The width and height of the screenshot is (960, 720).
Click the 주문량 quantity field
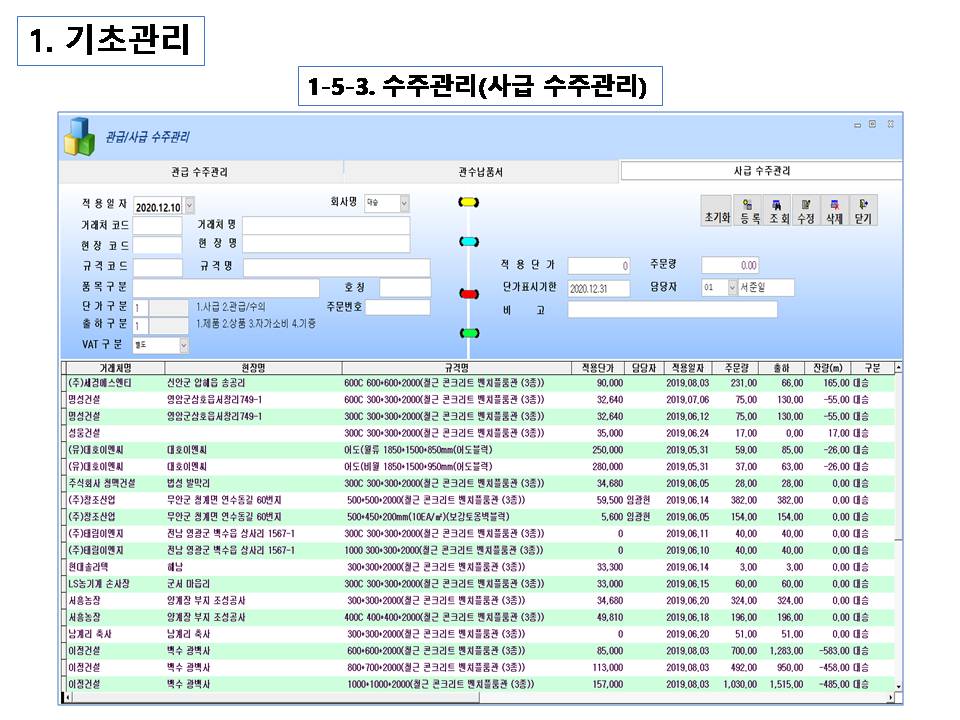(730, 265)
